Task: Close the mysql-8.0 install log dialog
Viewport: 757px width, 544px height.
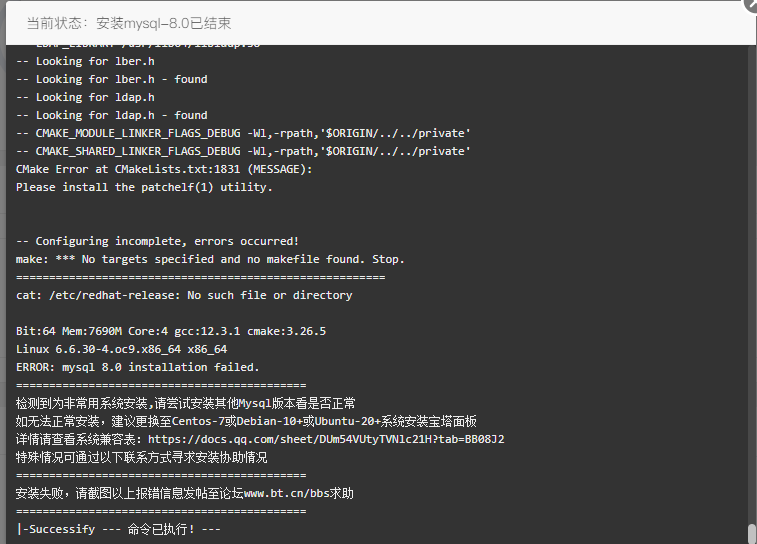Action: [751, 5]
